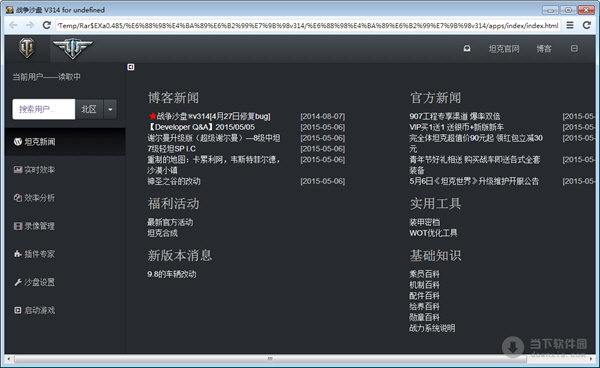Open the Developer Q&A 2015/05/05 post

(x=201, y=127)
